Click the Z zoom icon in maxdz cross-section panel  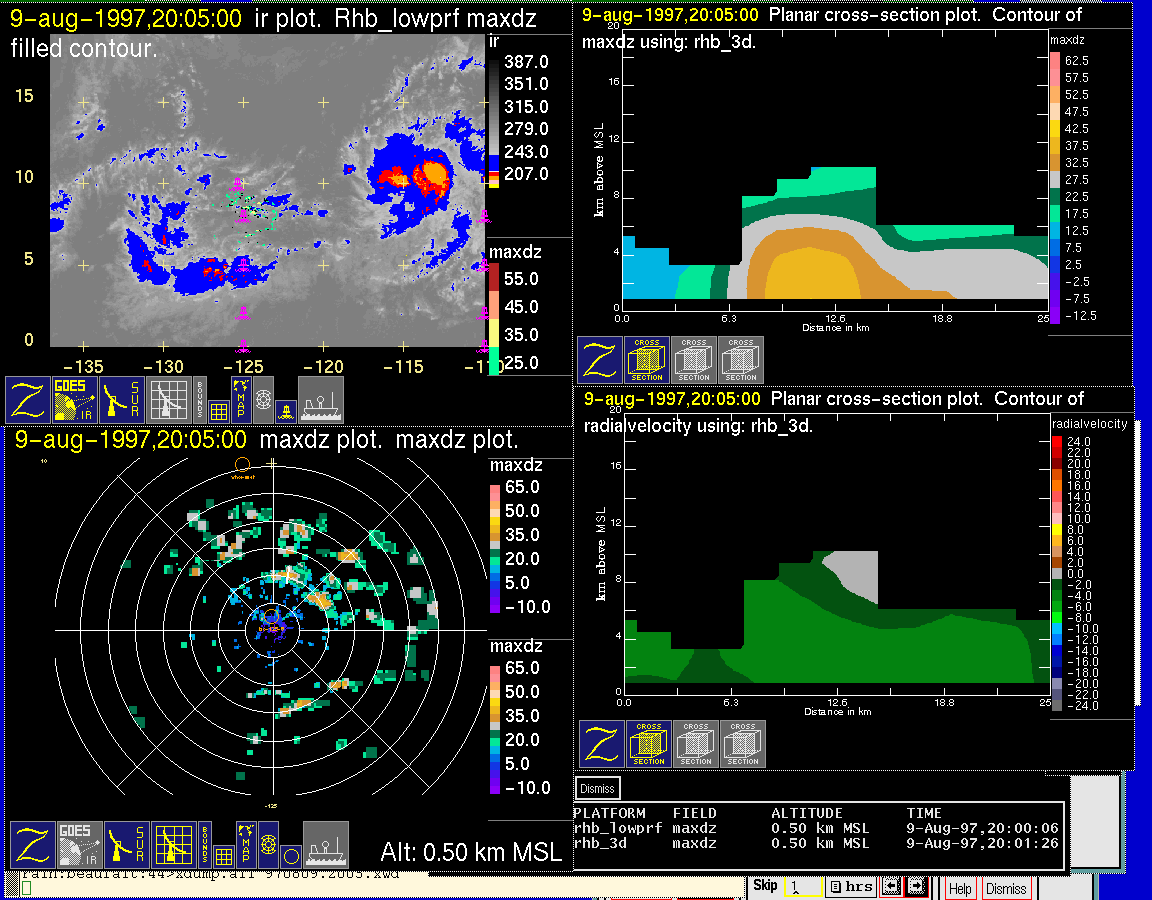tap(599, 360)
